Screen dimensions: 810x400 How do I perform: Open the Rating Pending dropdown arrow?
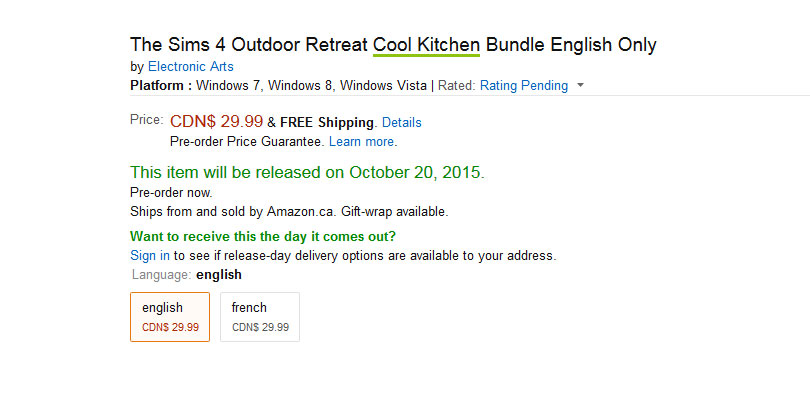(x=580, y=86)
